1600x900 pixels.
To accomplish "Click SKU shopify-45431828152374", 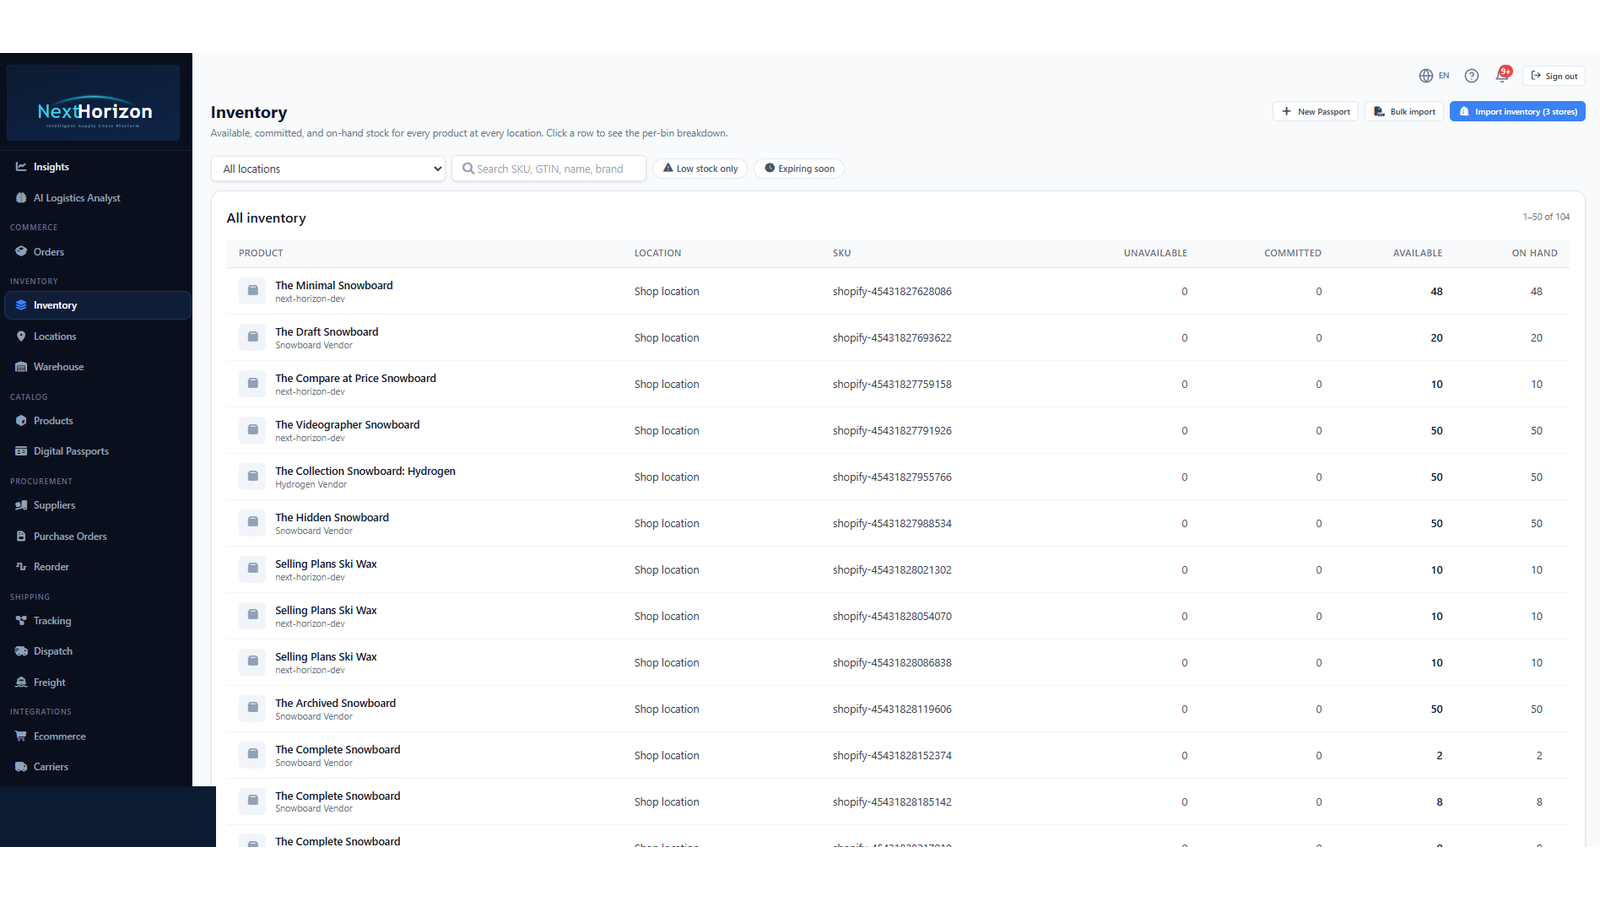I will coord(892,756).
